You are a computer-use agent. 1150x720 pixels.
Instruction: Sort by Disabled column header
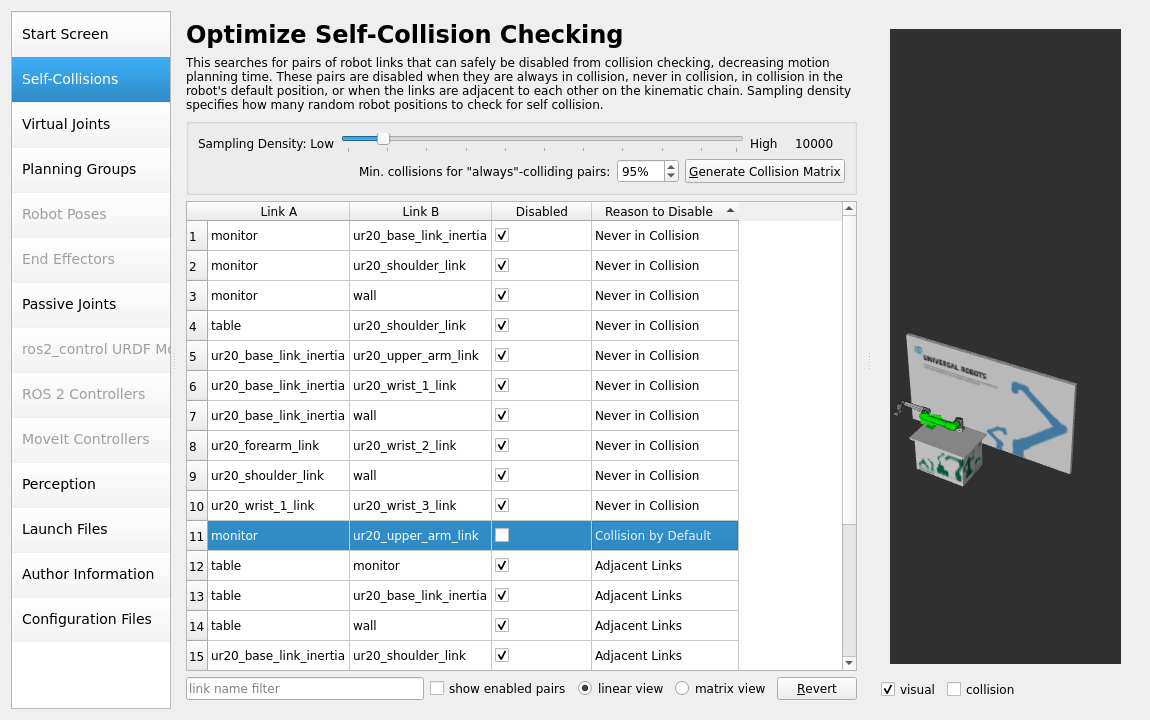point(541,211)
